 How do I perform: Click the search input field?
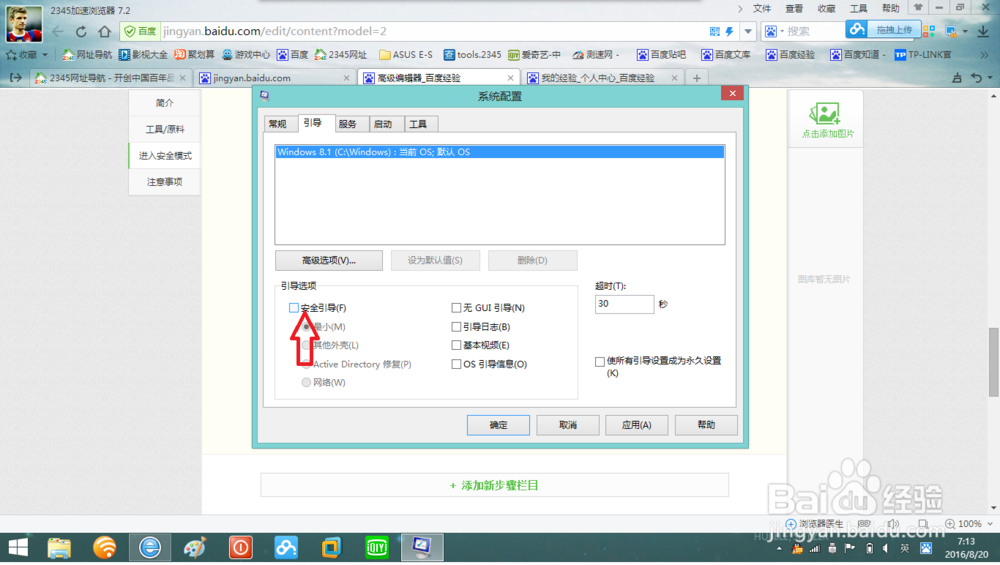(x=814, y=31)
